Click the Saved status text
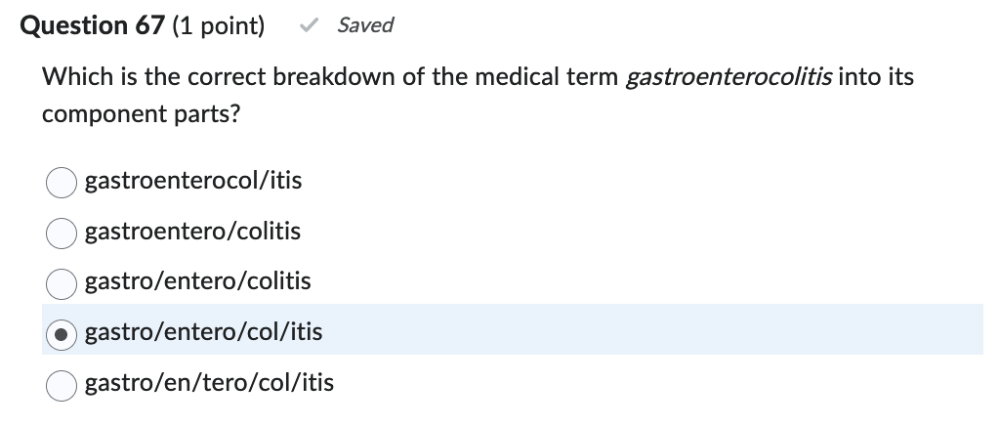This screenshot has height=426, width=1000. [x=365, y=26]
